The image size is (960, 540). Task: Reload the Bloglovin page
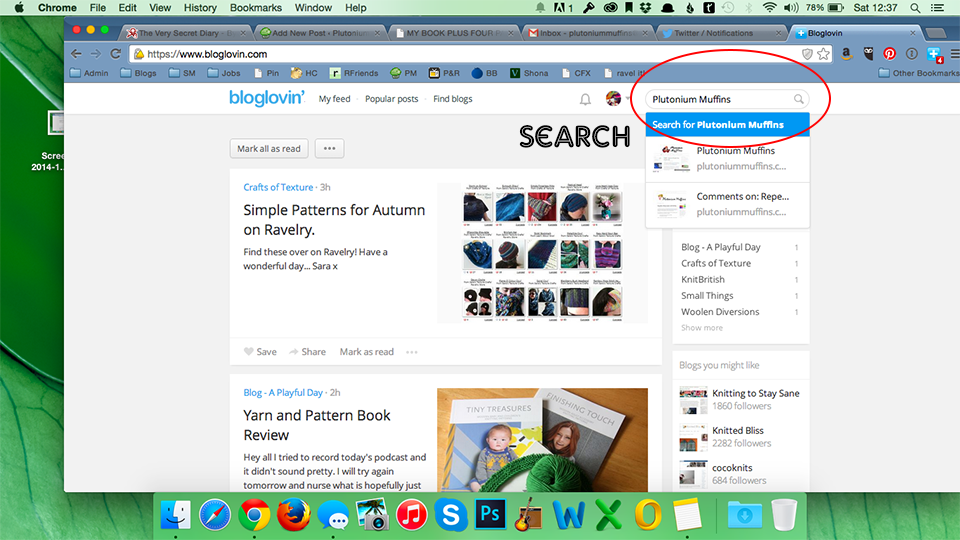coord(115,54)
